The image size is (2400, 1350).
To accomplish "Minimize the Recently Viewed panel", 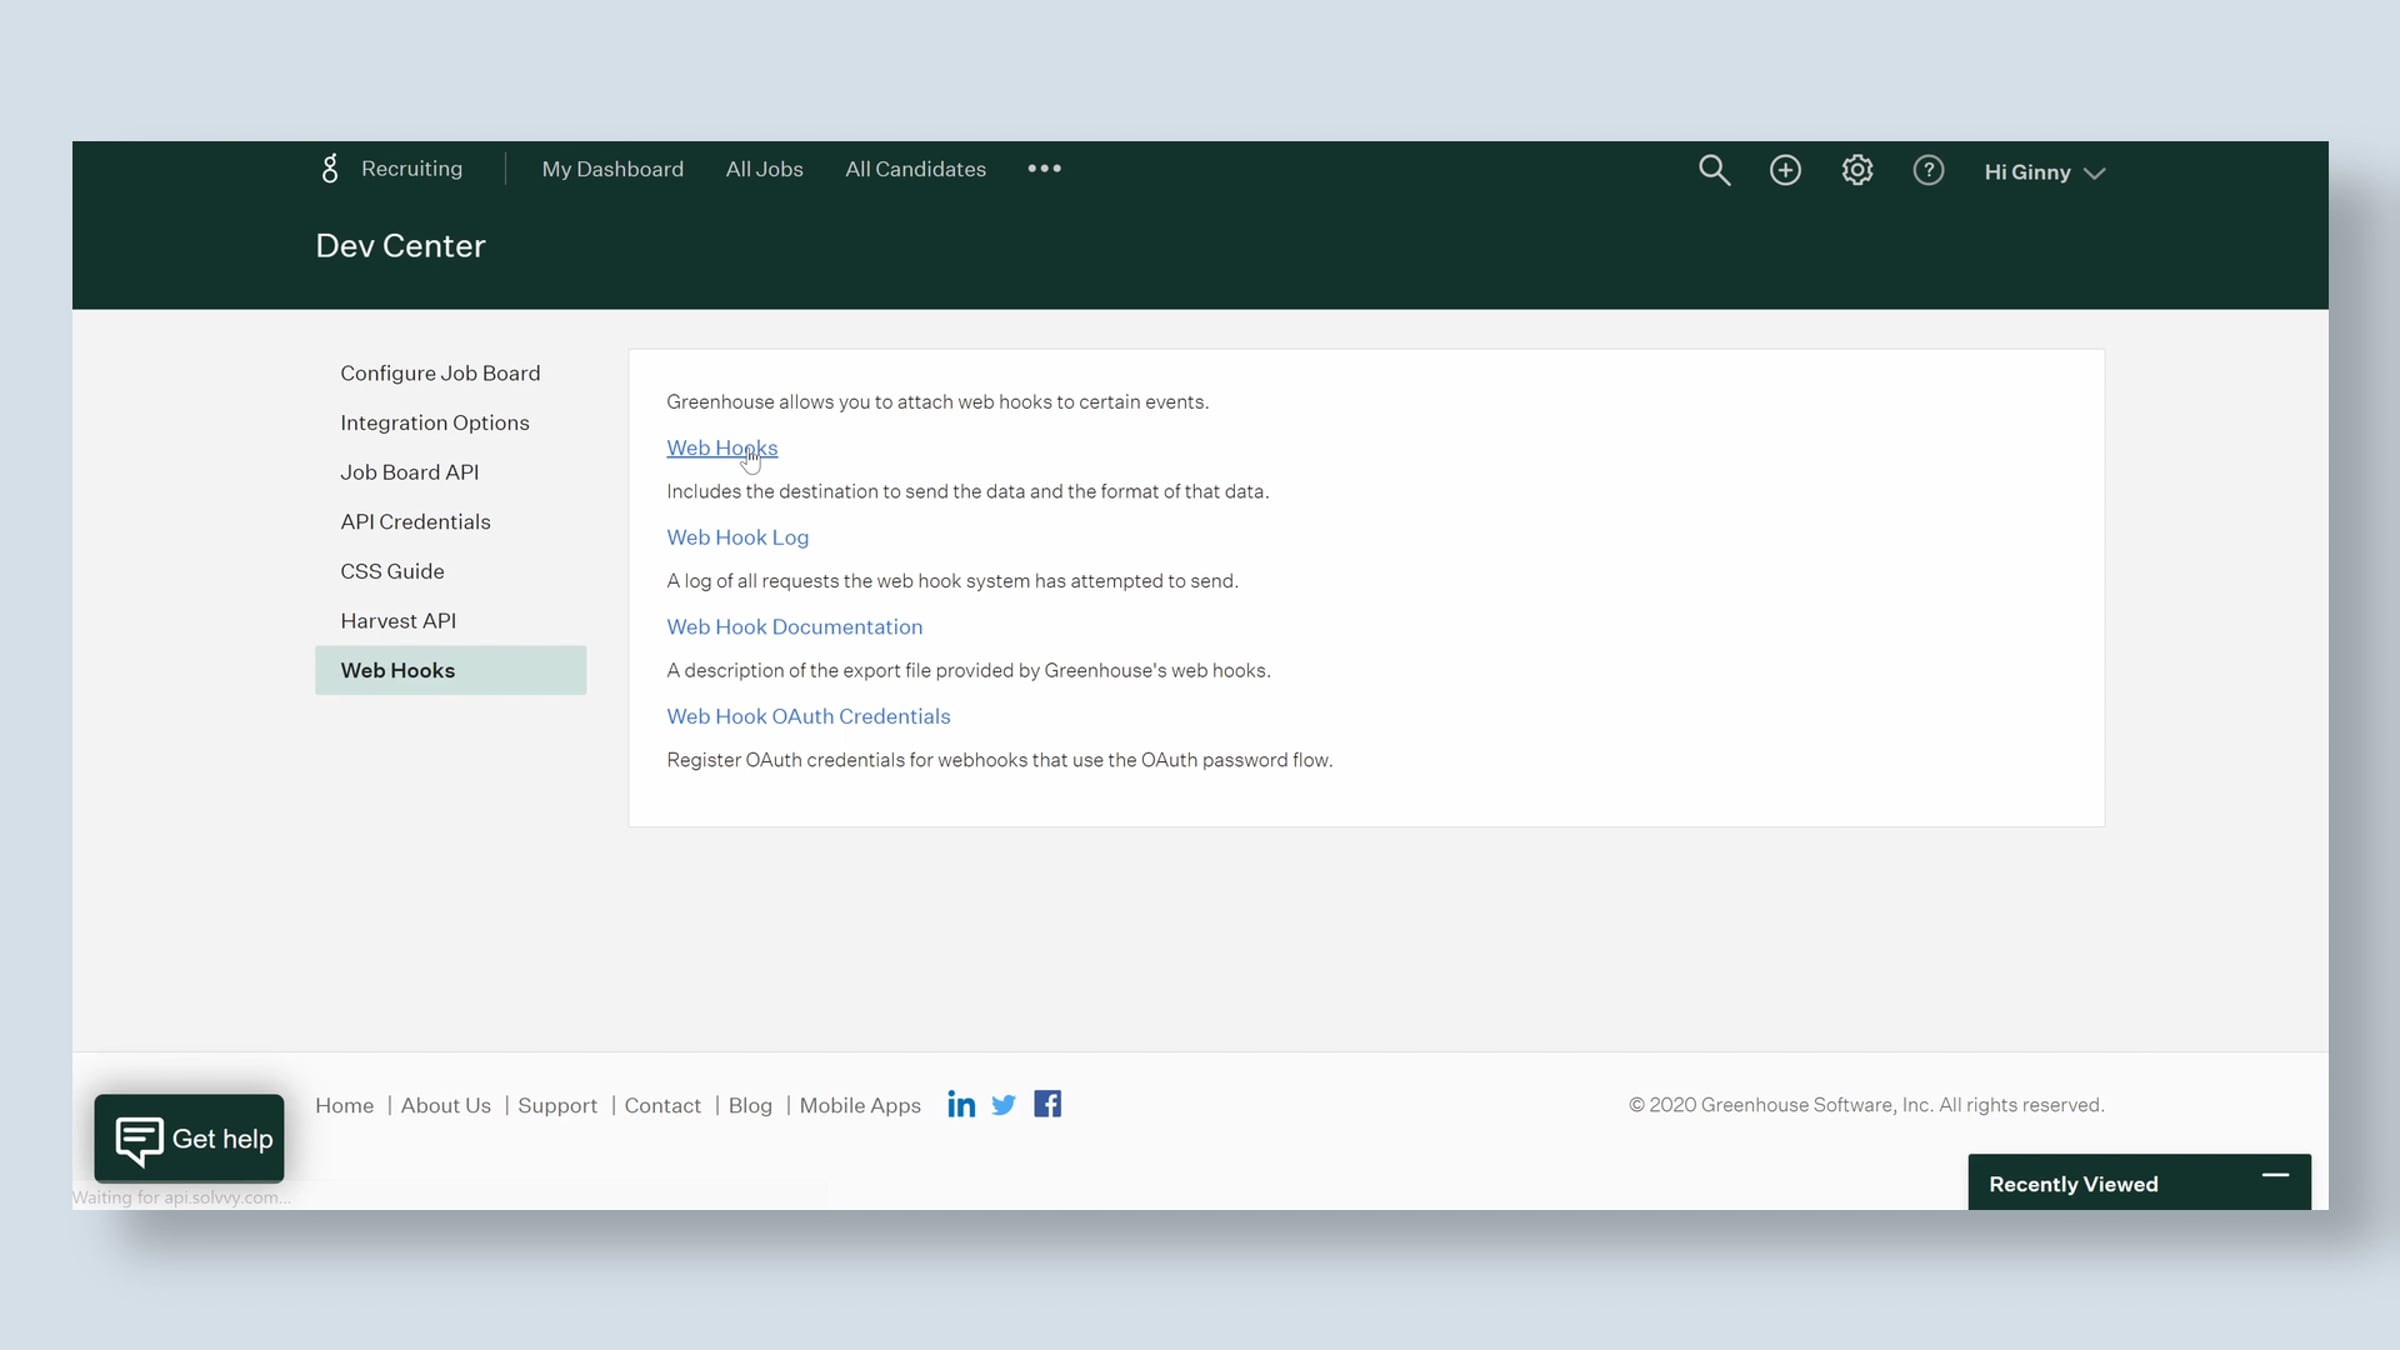I will click(2275, 1175).
